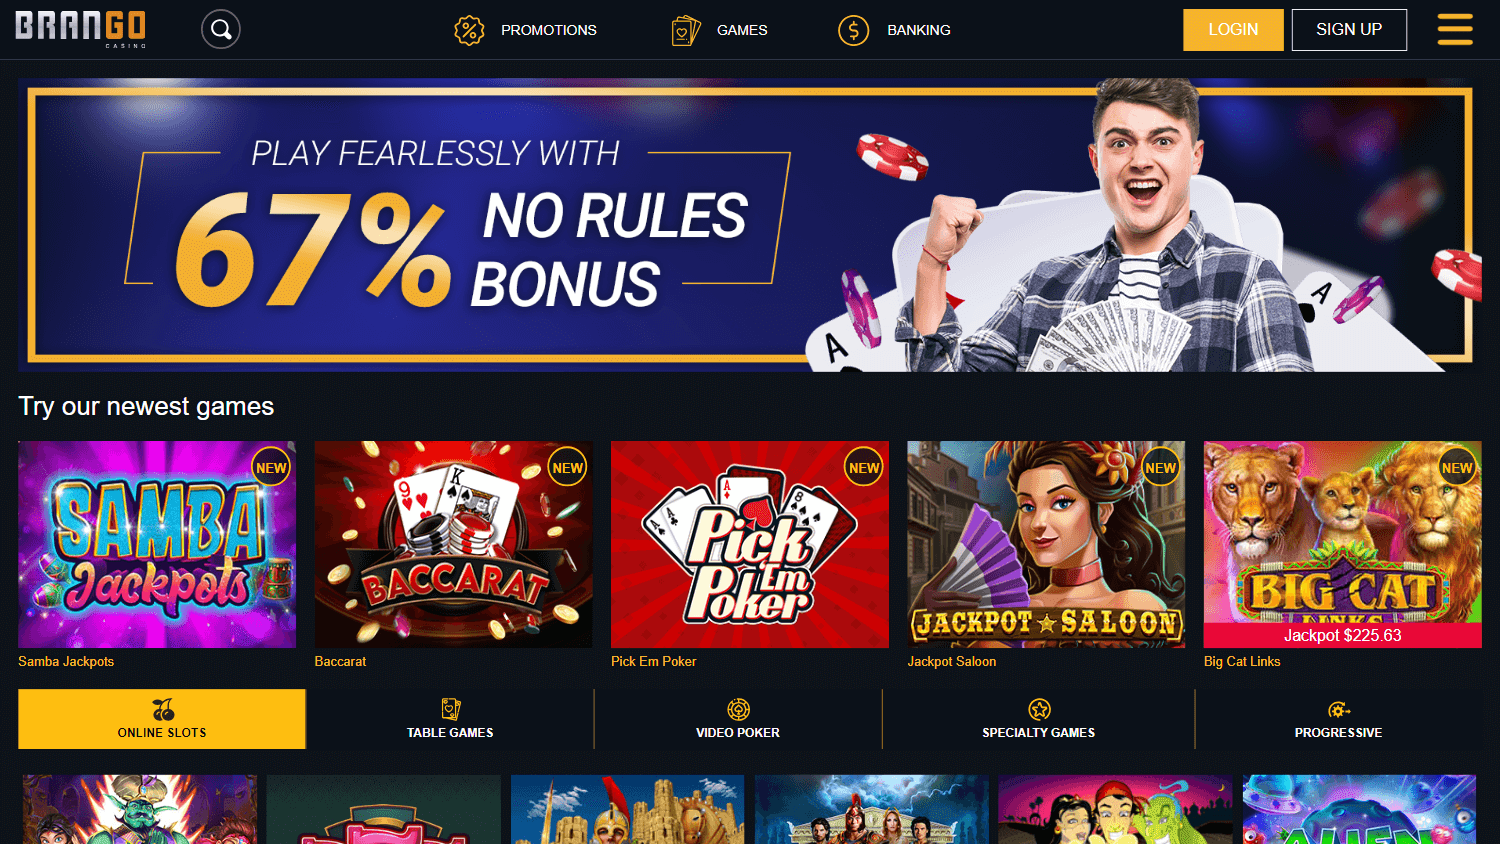Click the Progressive category icon
The height and width of the screenshot is (844, 1500).
1339,710
